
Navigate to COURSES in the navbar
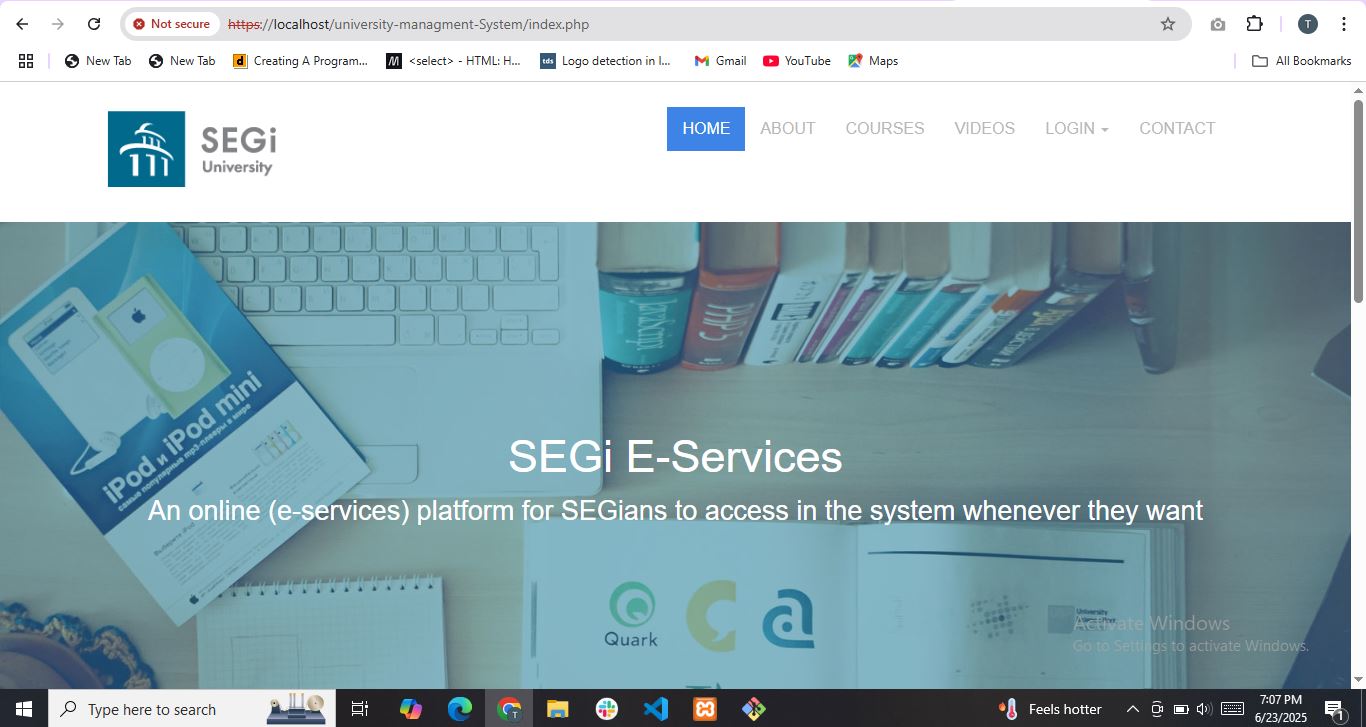click(885, 129)
